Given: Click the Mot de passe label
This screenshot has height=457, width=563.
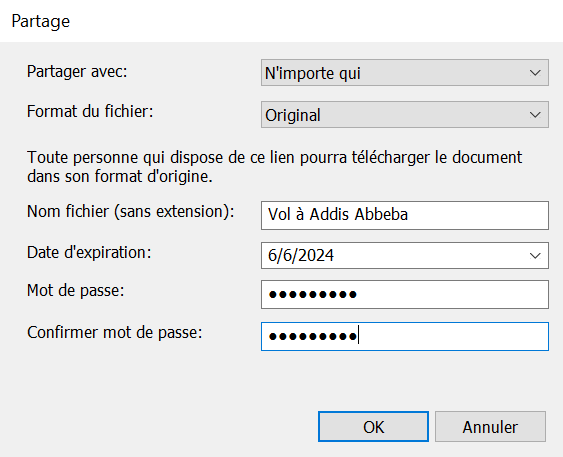Looking at the screenshot, I should pos(75,290).
